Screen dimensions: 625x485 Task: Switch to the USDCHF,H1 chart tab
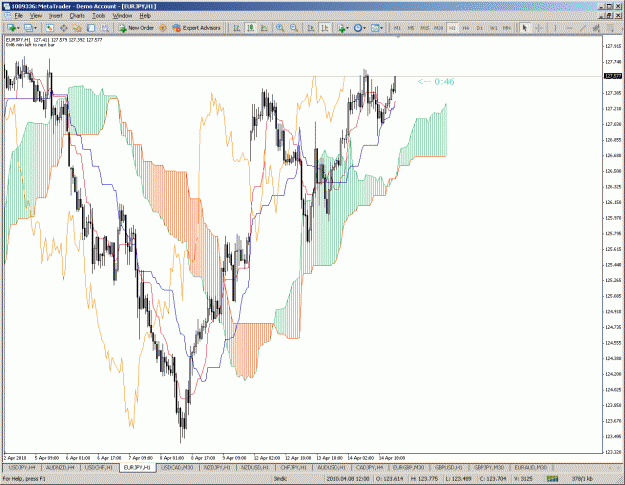click(x=98, y=467)
